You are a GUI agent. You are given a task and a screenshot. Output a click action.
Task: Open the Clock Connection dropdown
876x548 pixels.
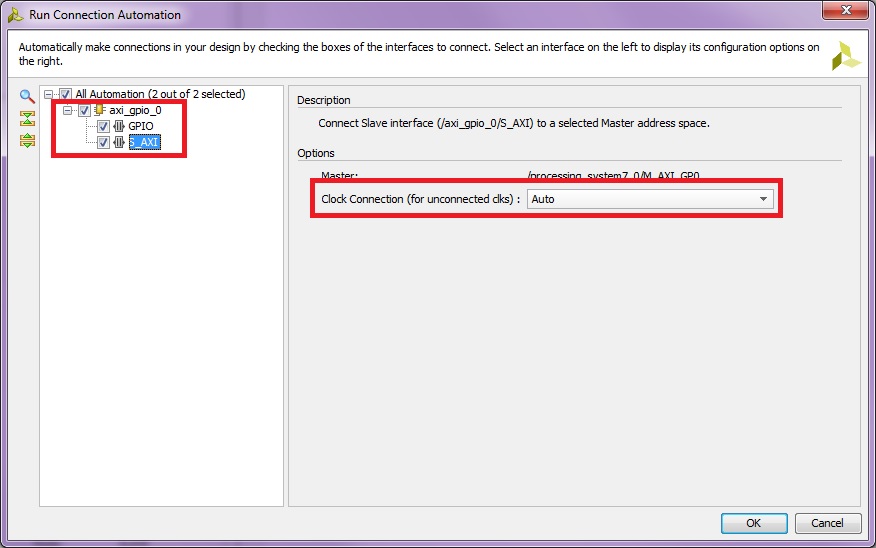(x=650, y=199)
